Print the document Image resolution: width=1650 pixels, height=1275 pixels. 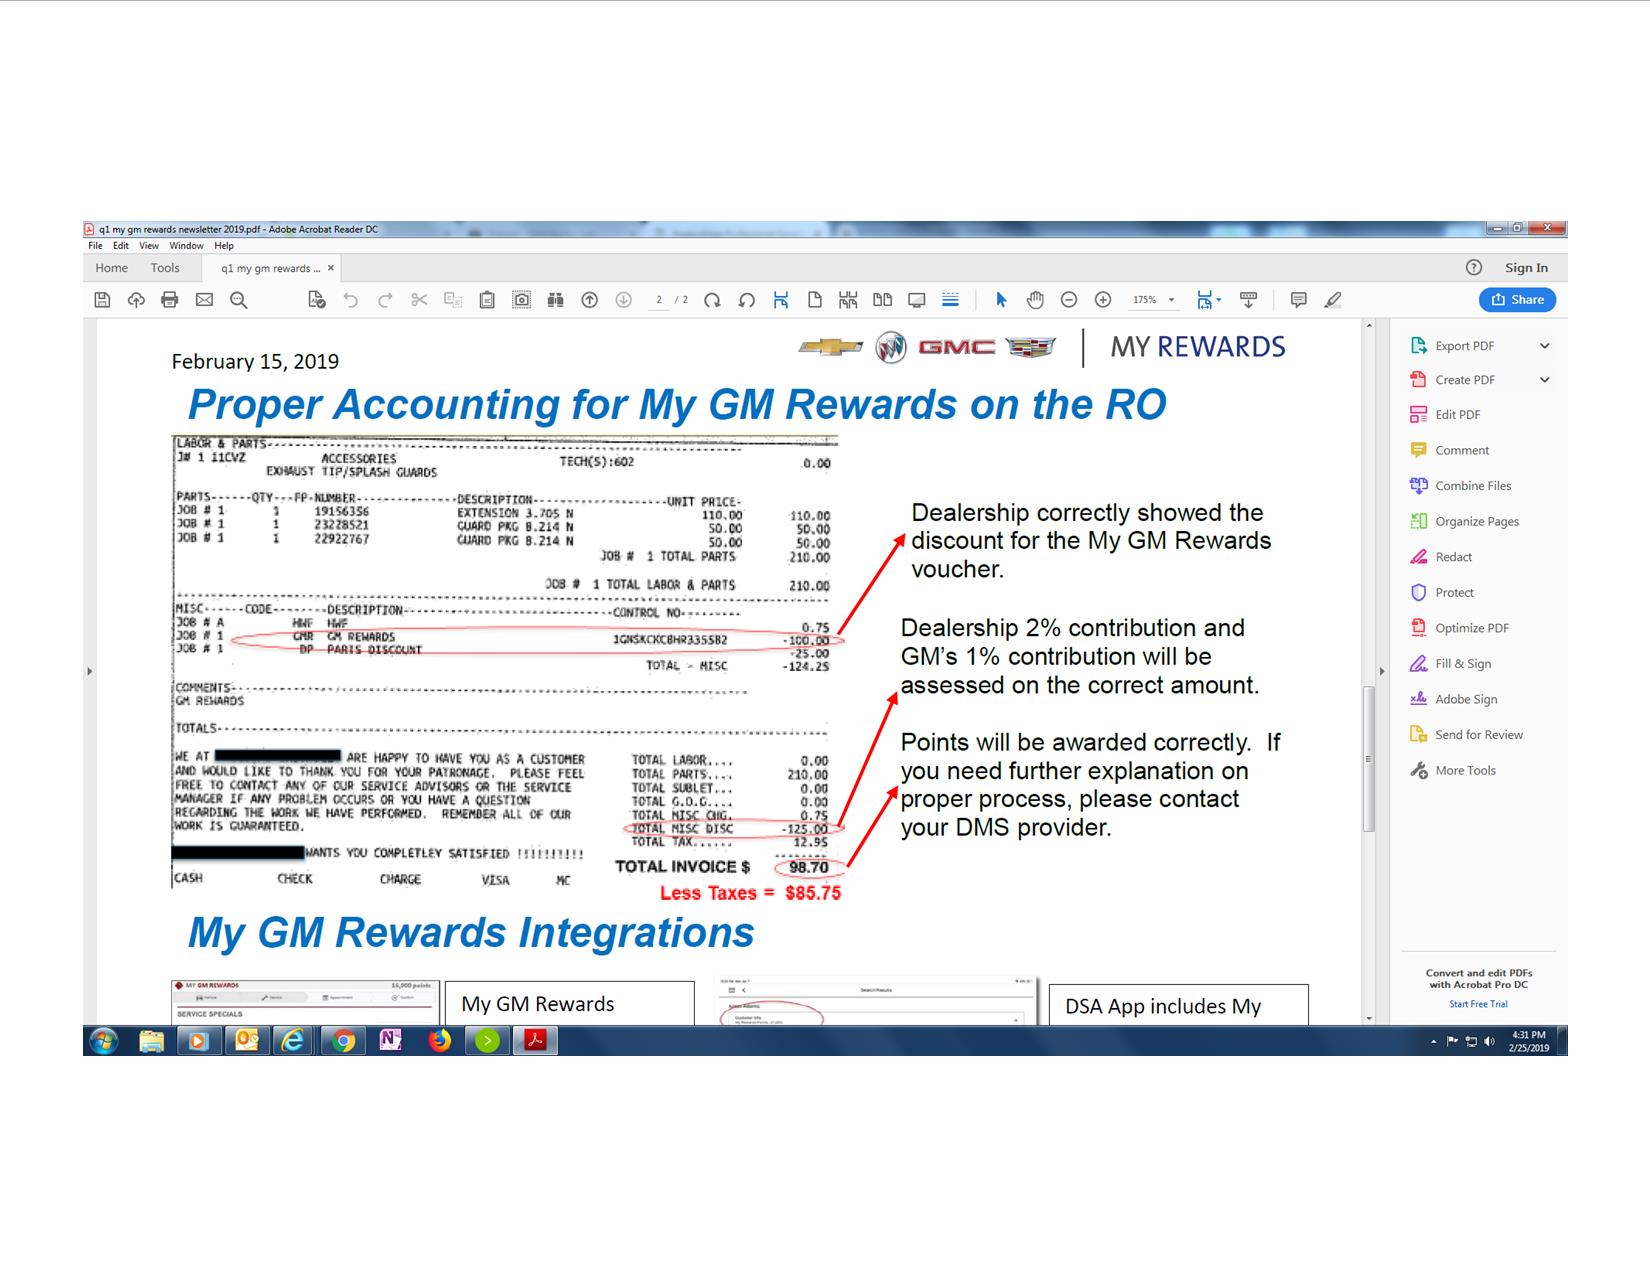(170, 300)
